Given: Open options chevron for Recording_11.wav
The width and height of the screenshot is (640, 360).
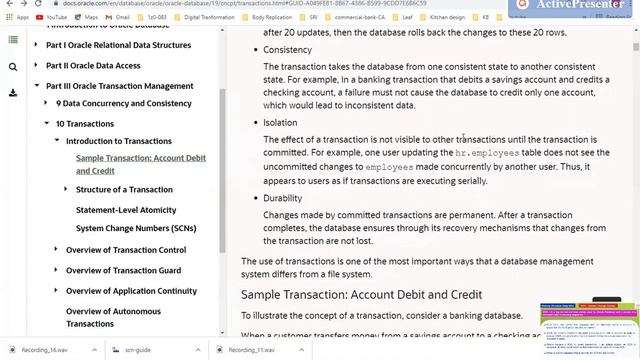Looking at the screenshot, I should point(301,350).
